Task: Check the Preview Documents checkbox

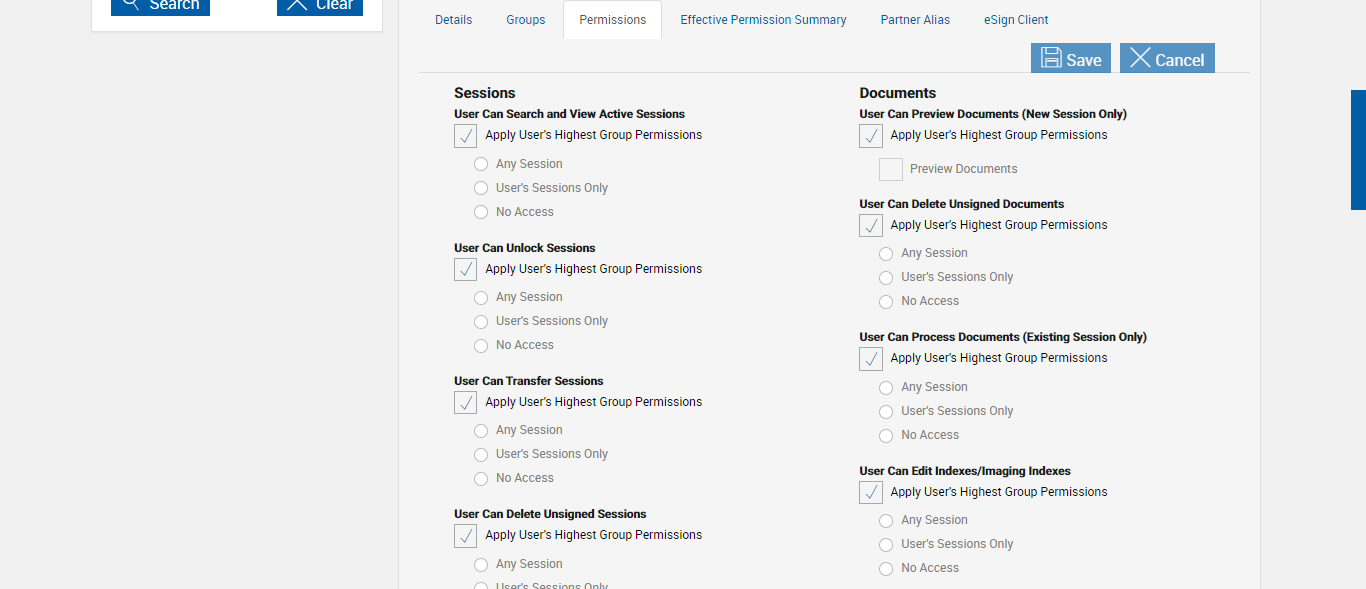Action: pyautogui.click(x=891, y=170)
